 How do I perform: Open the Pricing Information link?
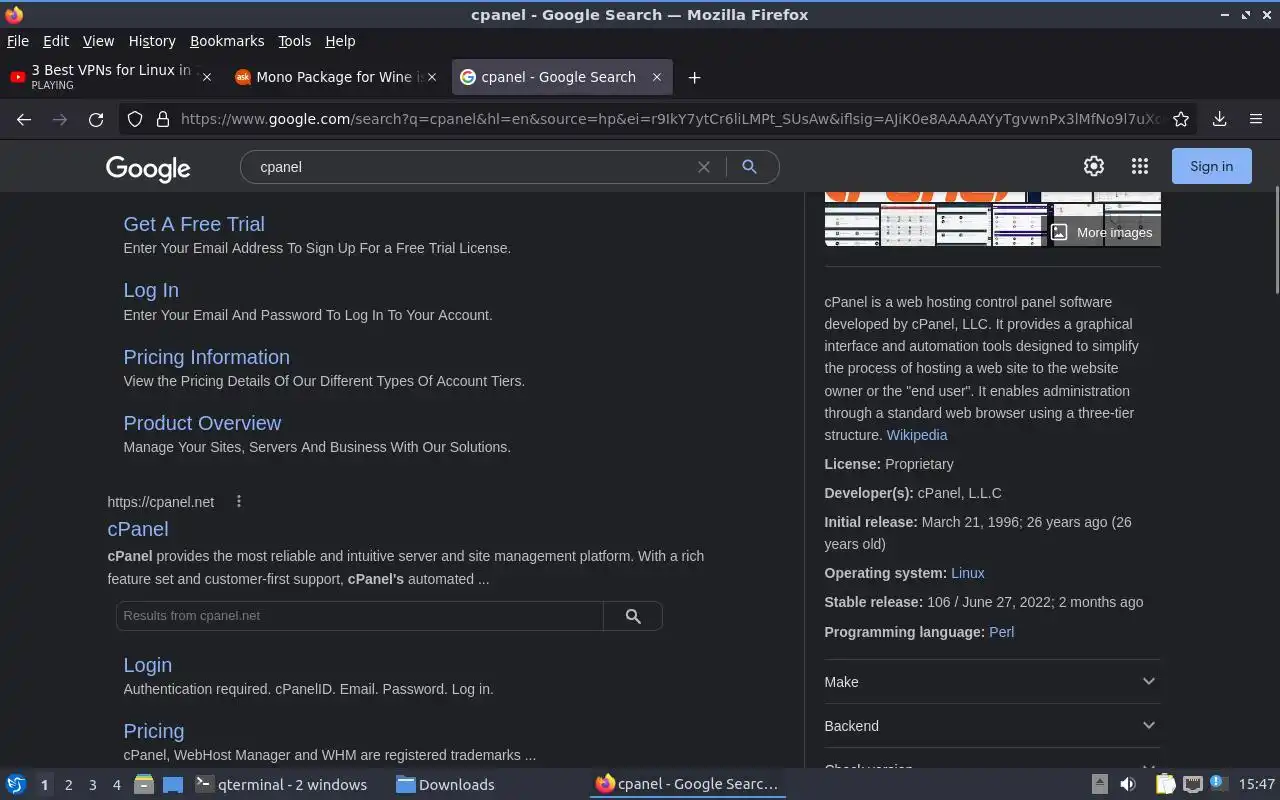click(x=206, y=357)
